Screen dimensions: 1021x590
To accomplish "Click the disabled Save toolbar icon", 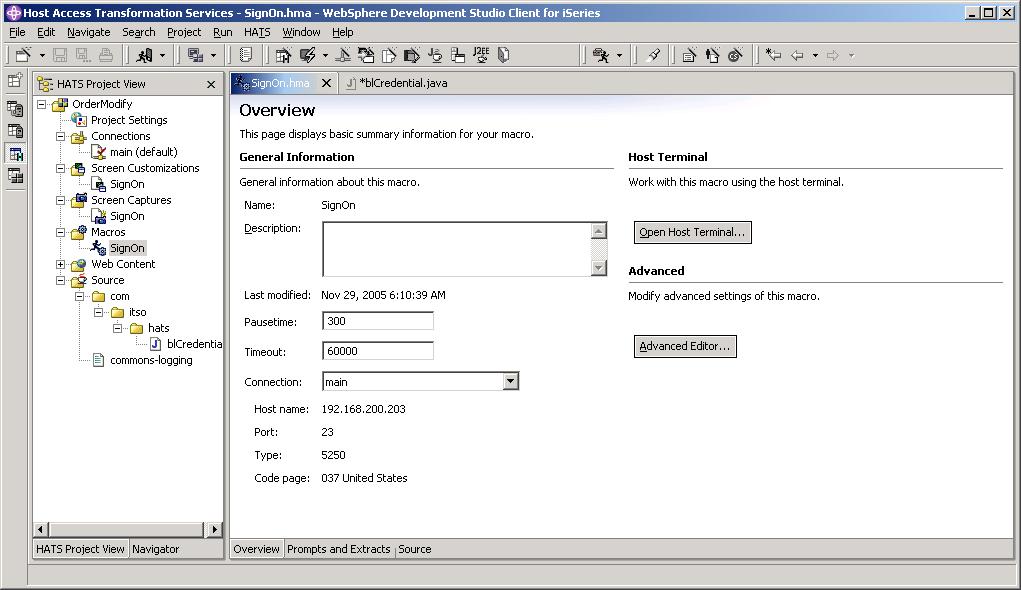I will point(60,55).
